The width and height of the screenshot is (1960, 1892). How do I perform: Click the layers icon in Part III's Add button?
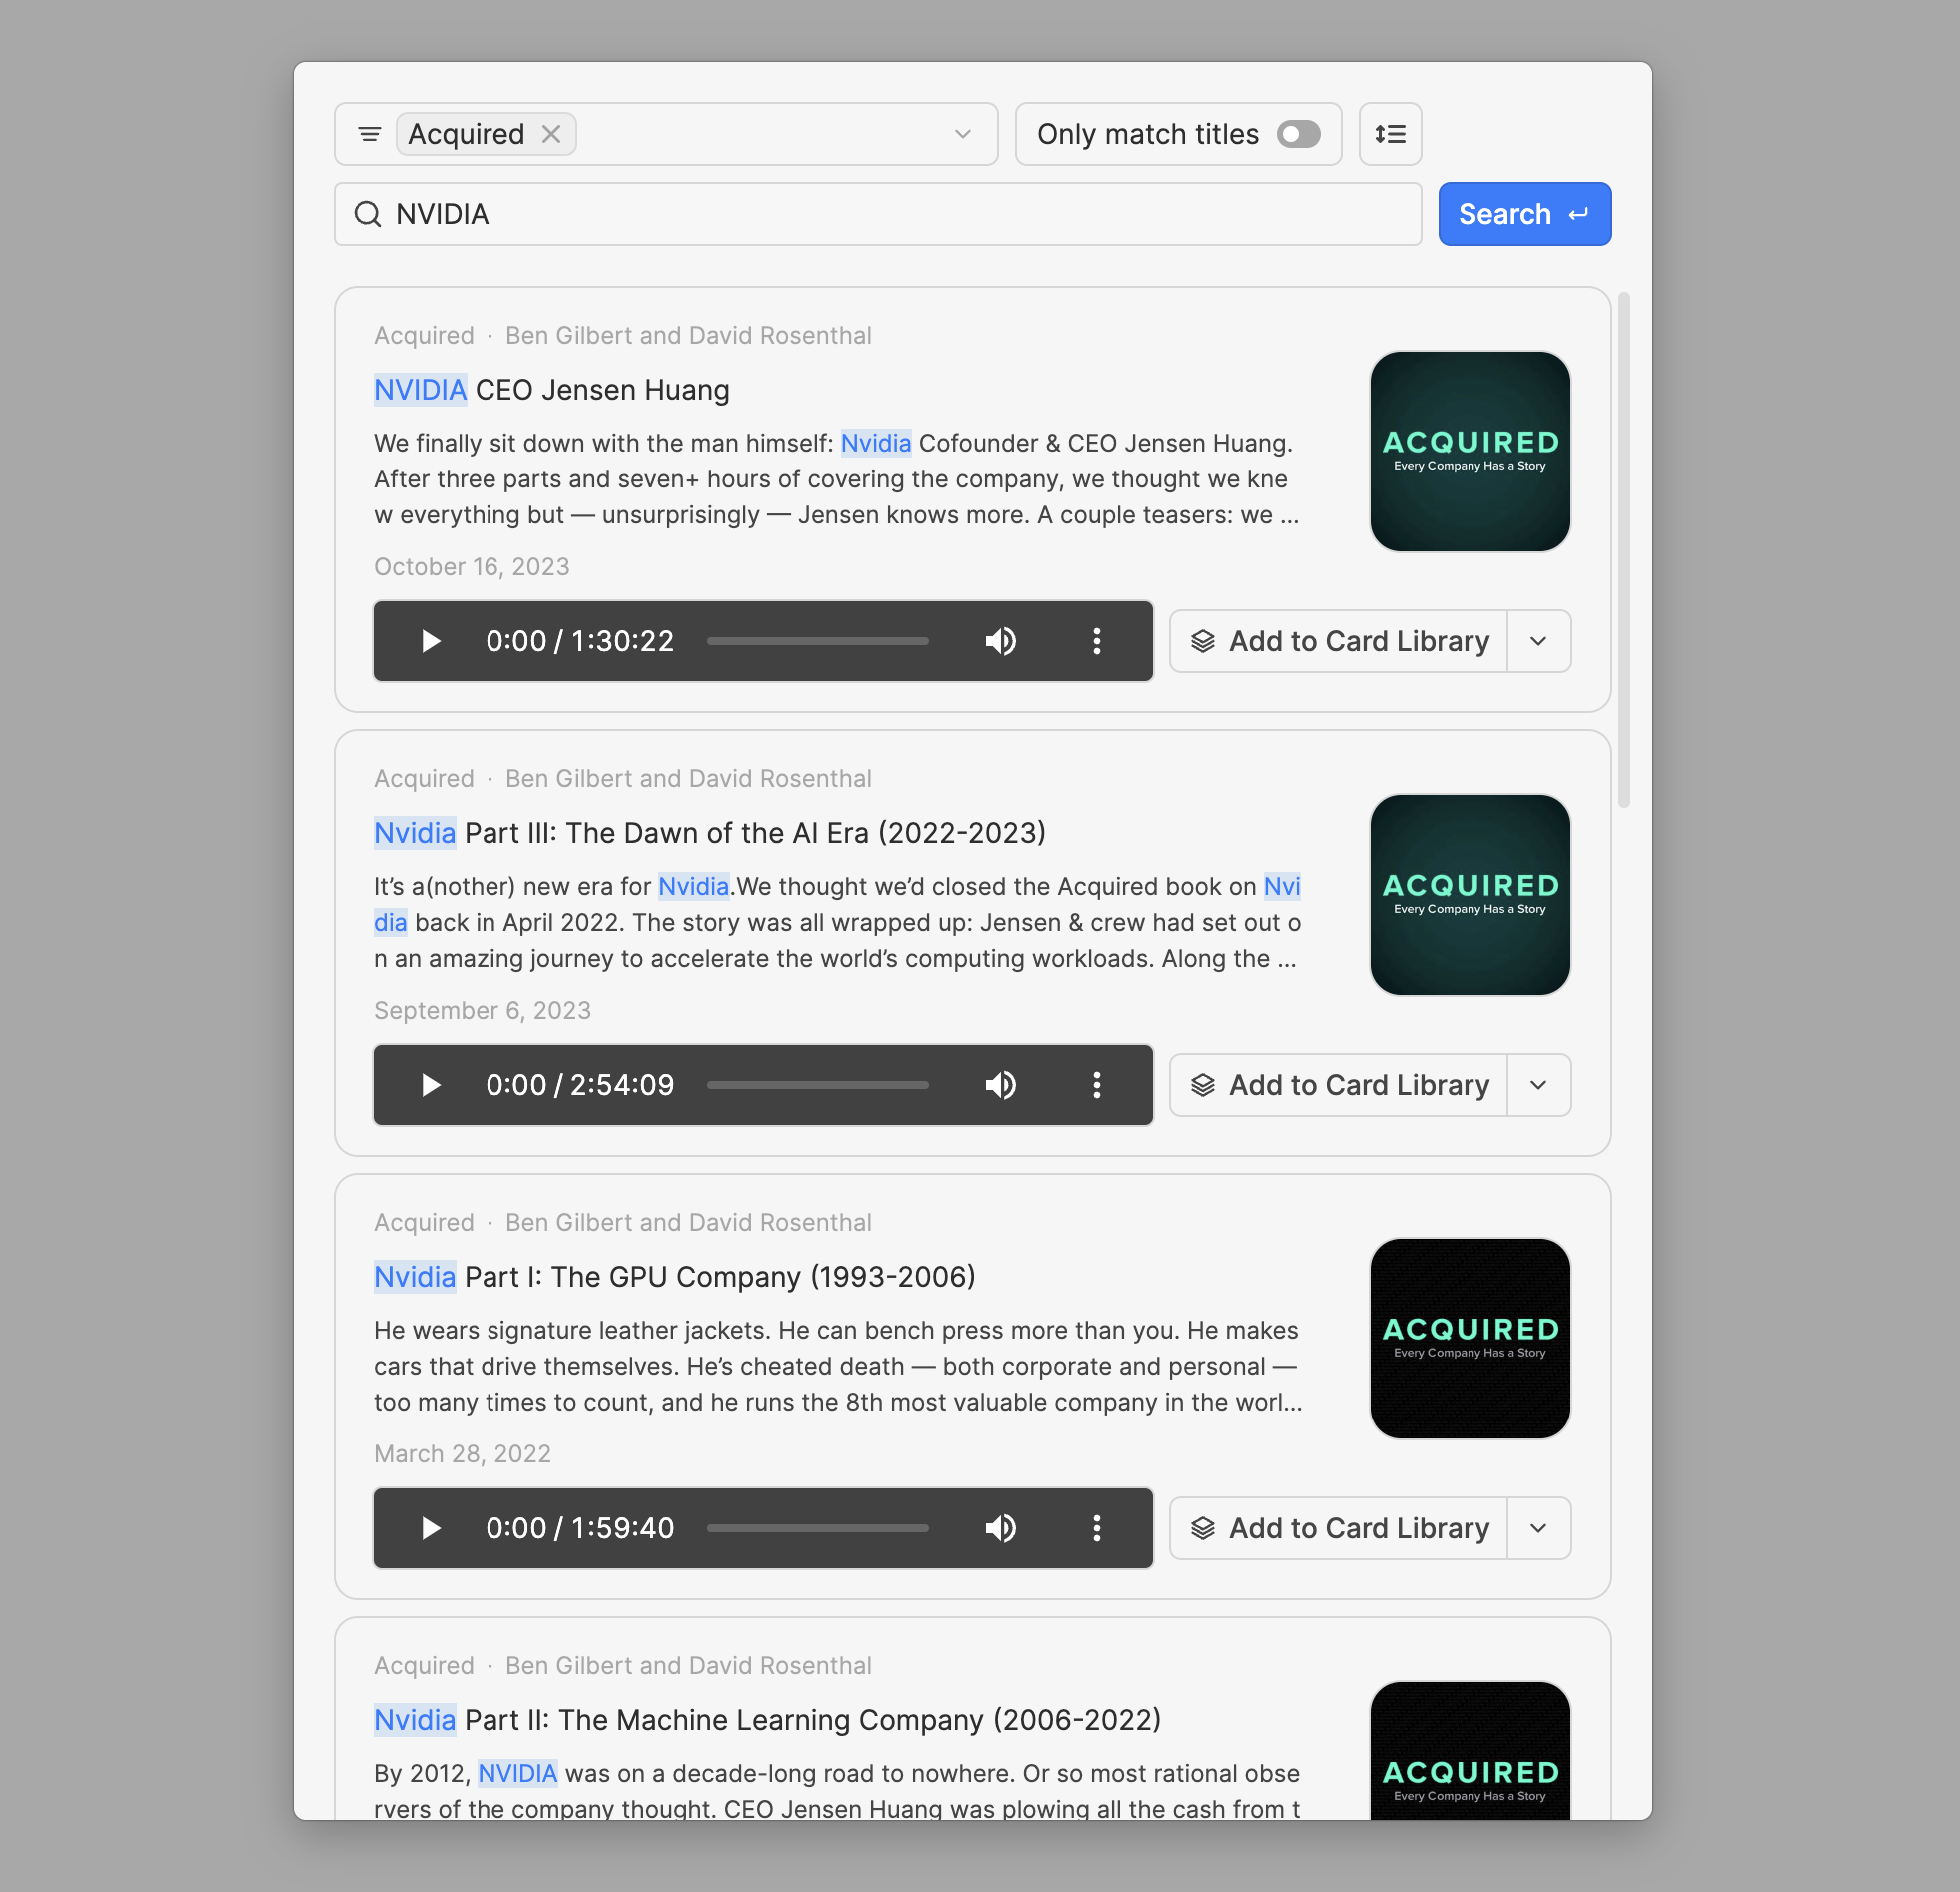tap(1202, 1085)
